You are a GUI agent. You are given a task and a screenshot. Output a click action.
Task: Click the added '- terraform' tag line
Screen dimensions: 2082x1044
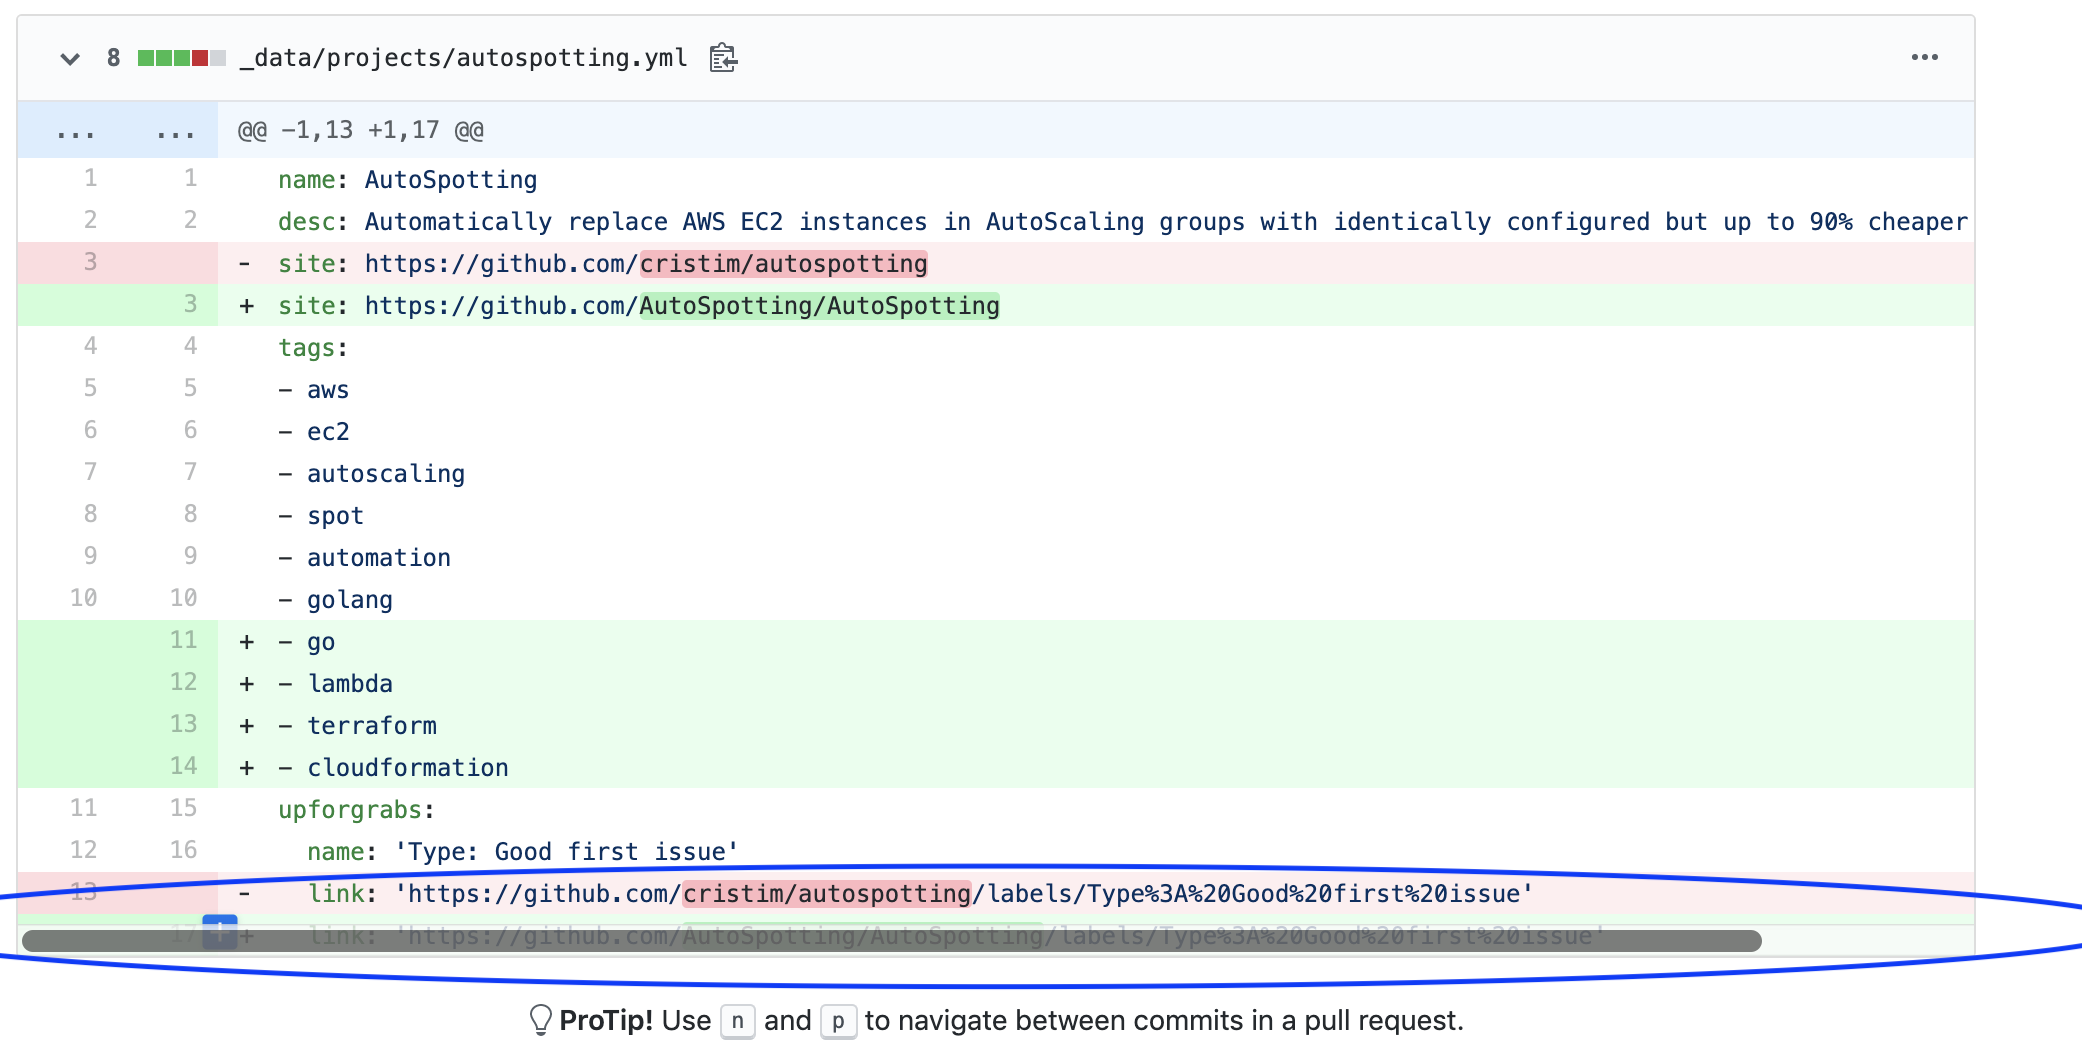point(371,725)
